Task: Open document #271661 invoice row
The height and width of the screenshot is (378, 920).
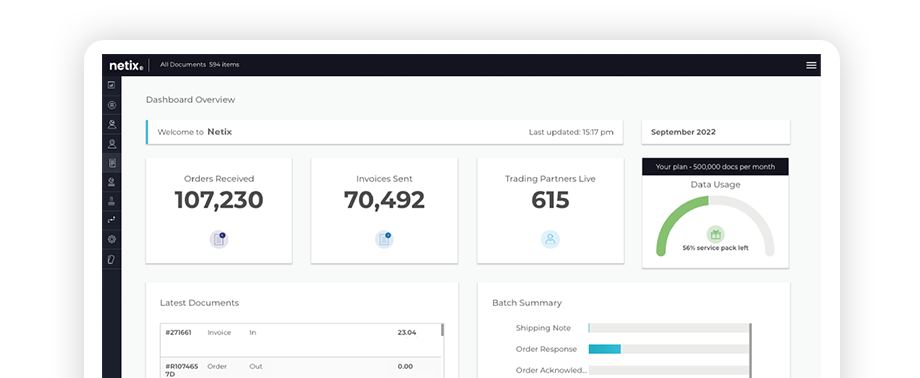Action: [x=300, y=340]
